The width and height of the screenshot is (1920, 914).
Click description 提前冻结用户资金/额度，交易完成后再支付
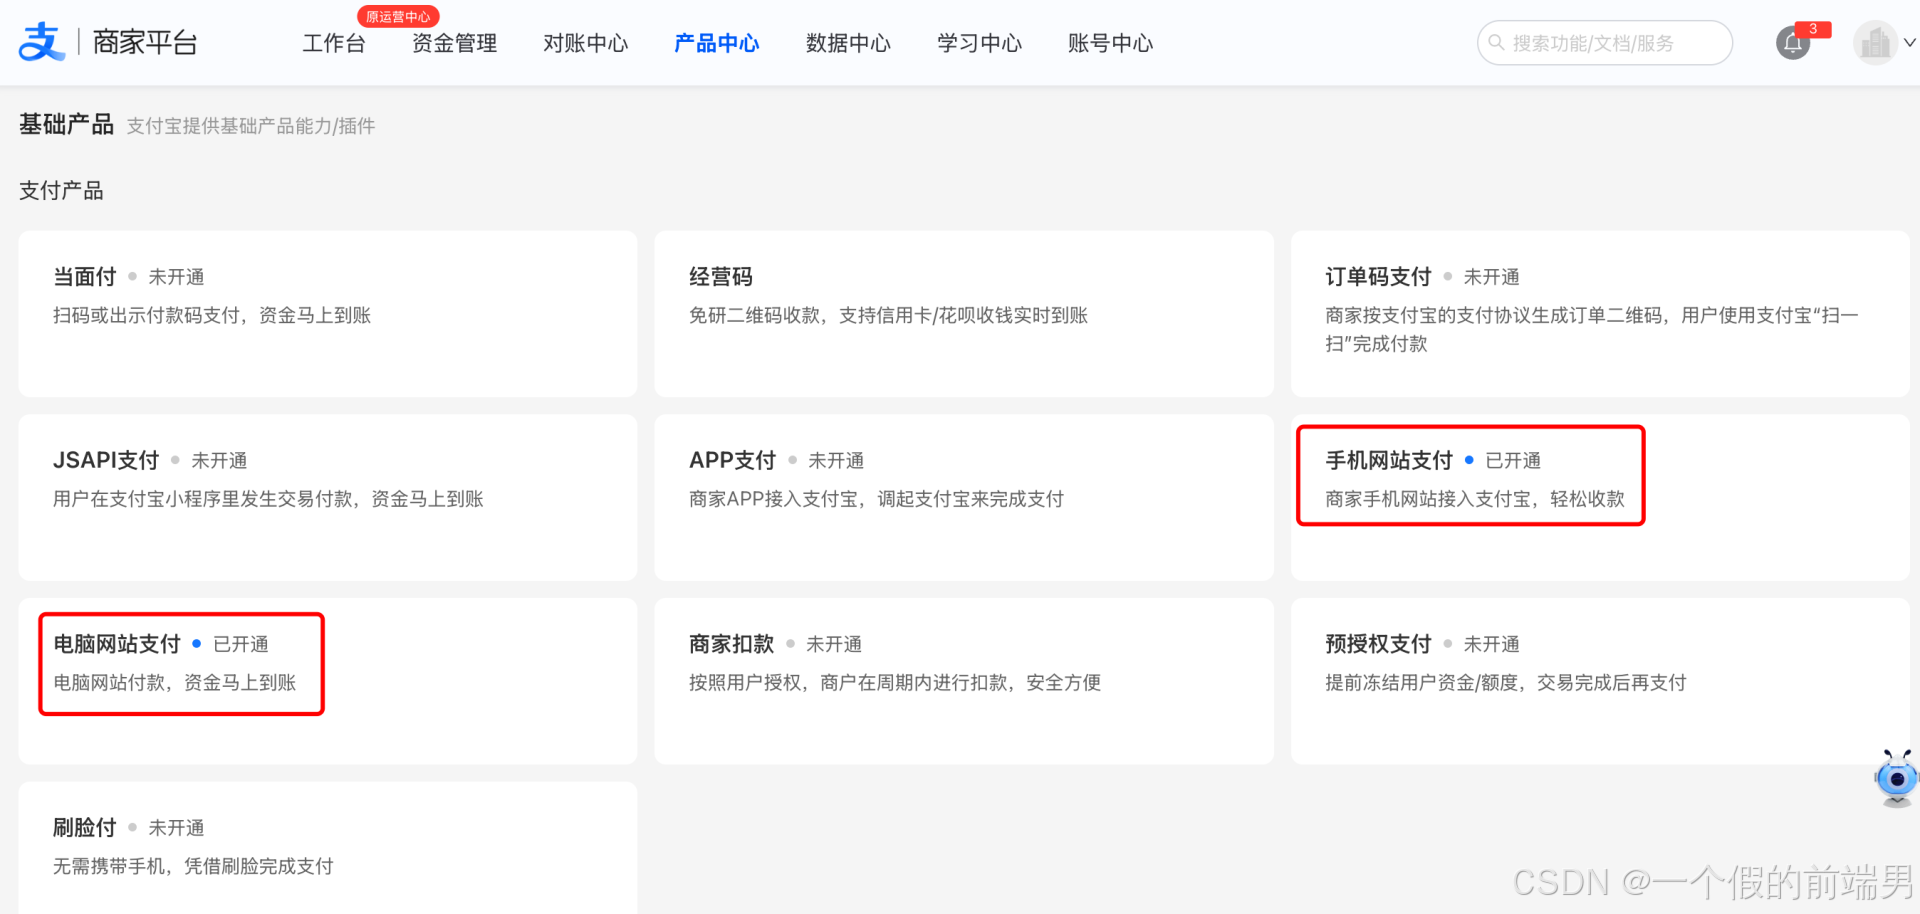click(x=1506, y=682)
